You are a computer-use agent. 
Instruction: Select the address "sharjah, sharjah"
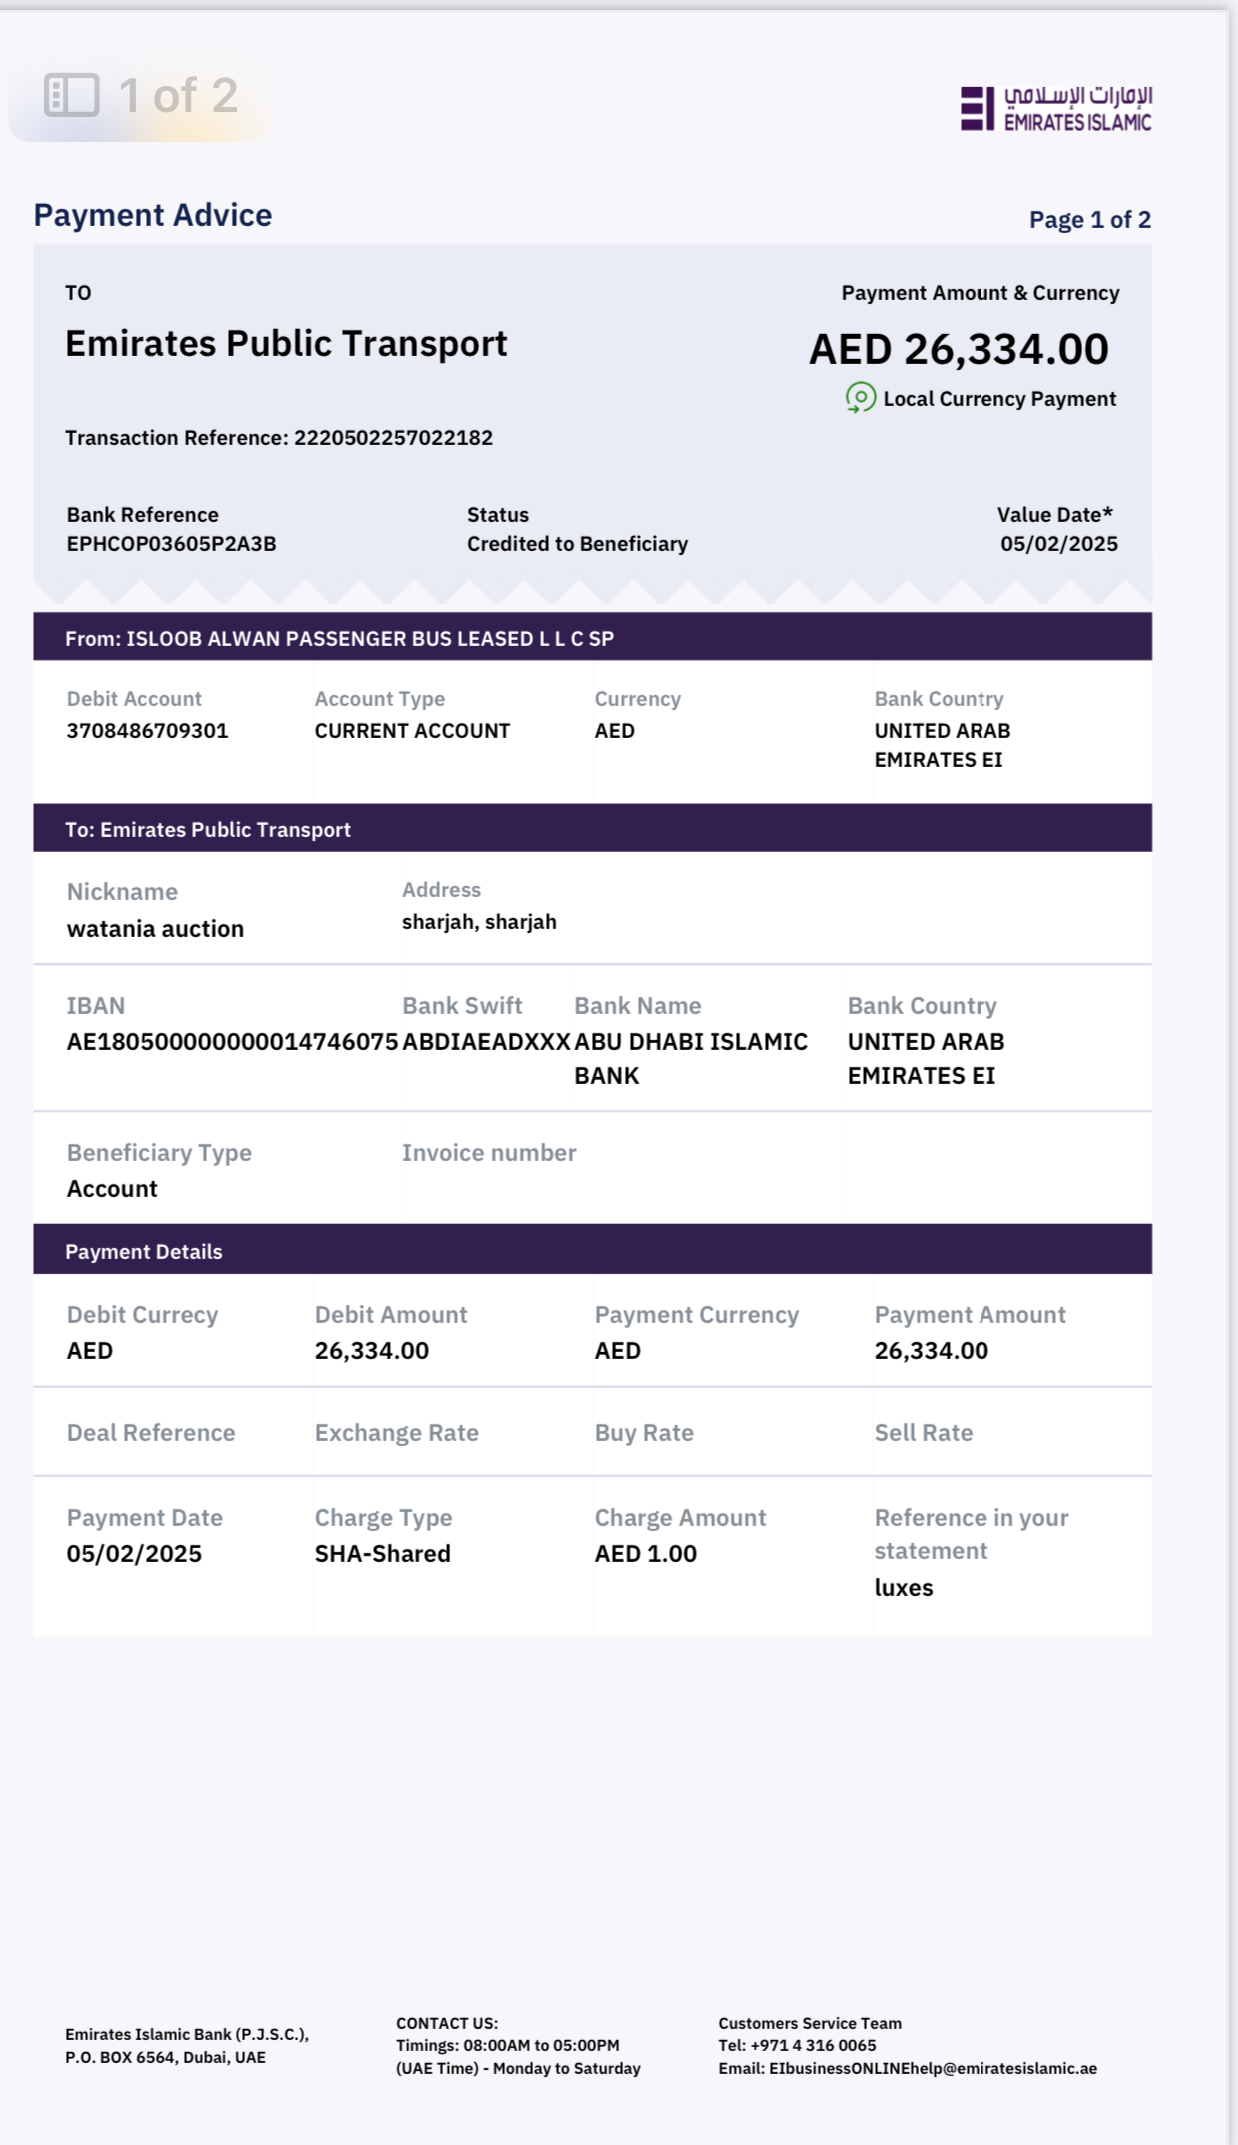[479, 922]
